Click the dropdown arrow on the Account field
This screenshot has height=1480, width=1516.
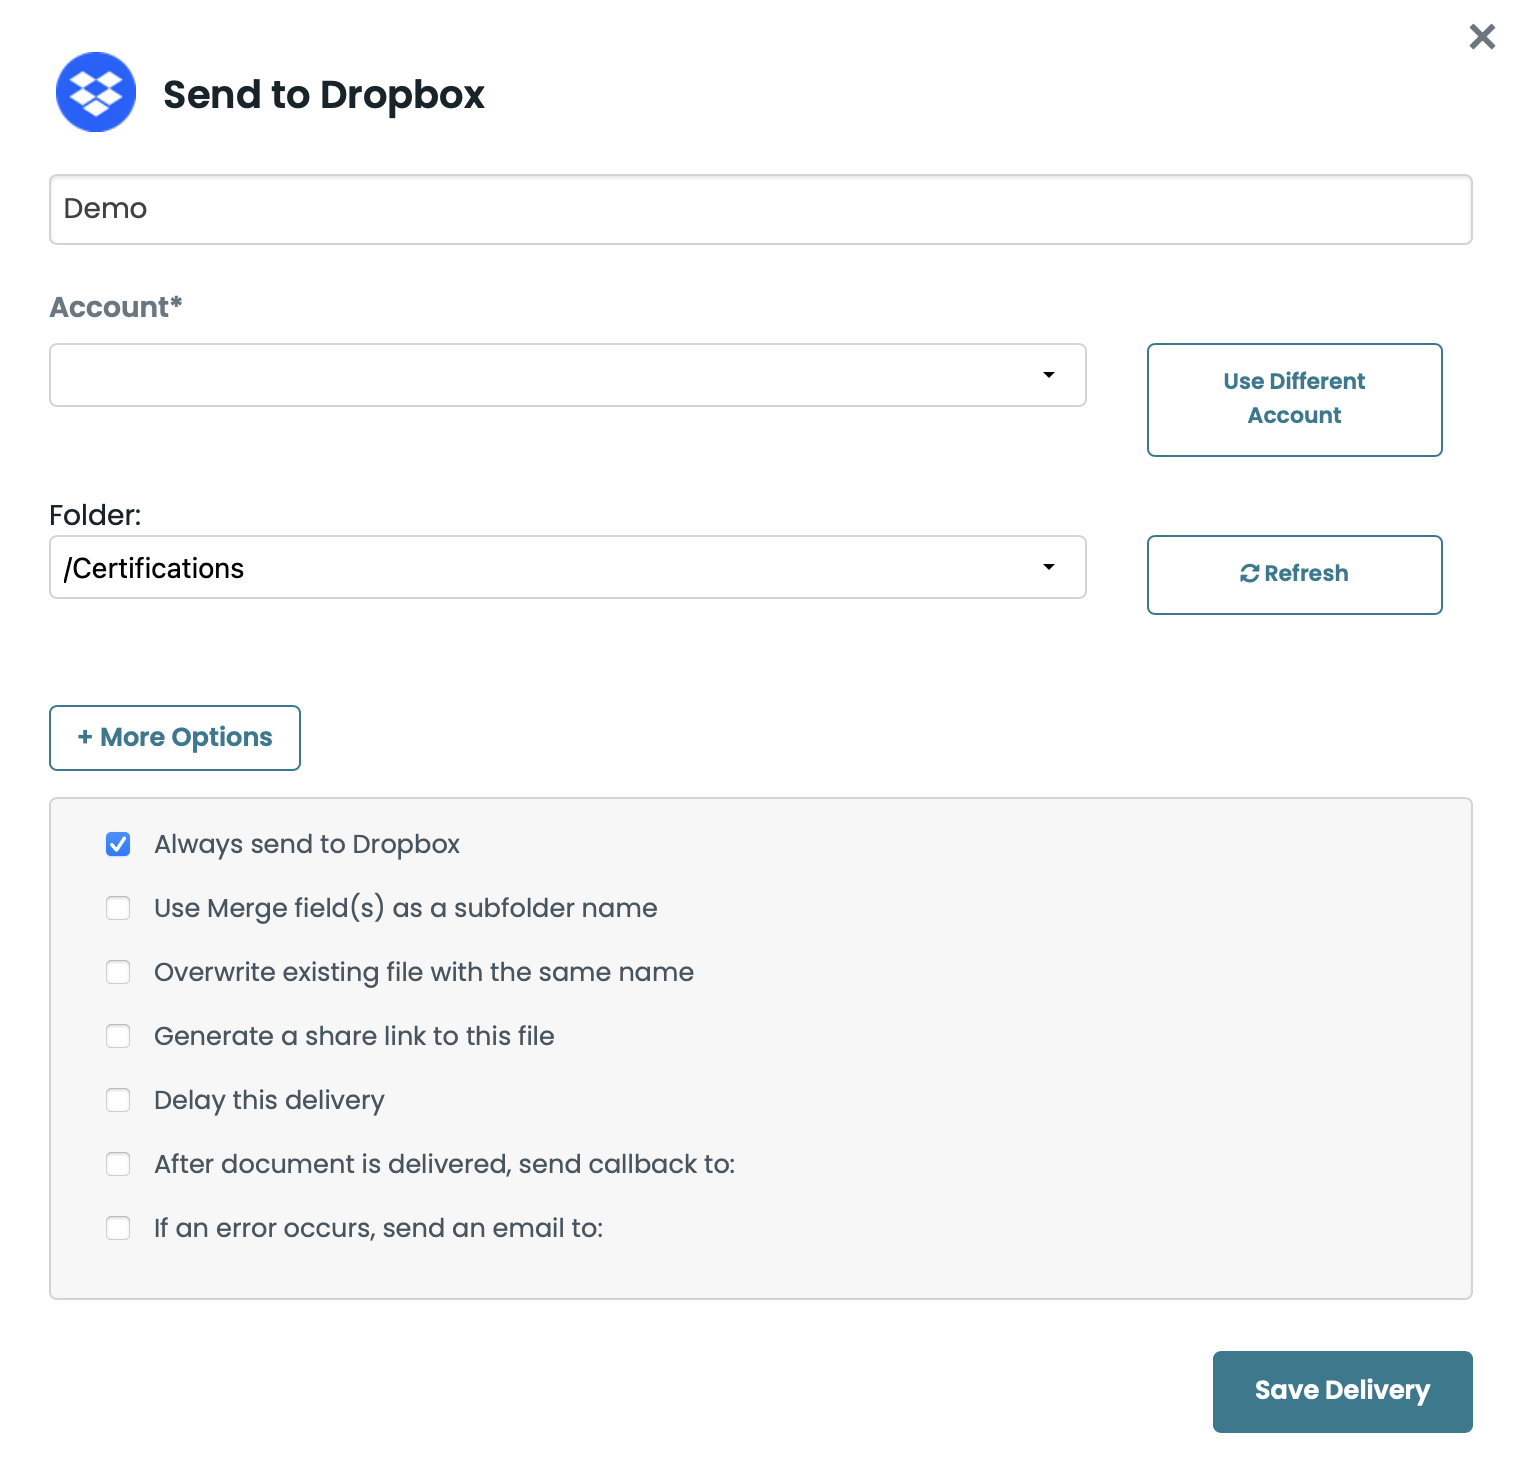click(1048, 375)
